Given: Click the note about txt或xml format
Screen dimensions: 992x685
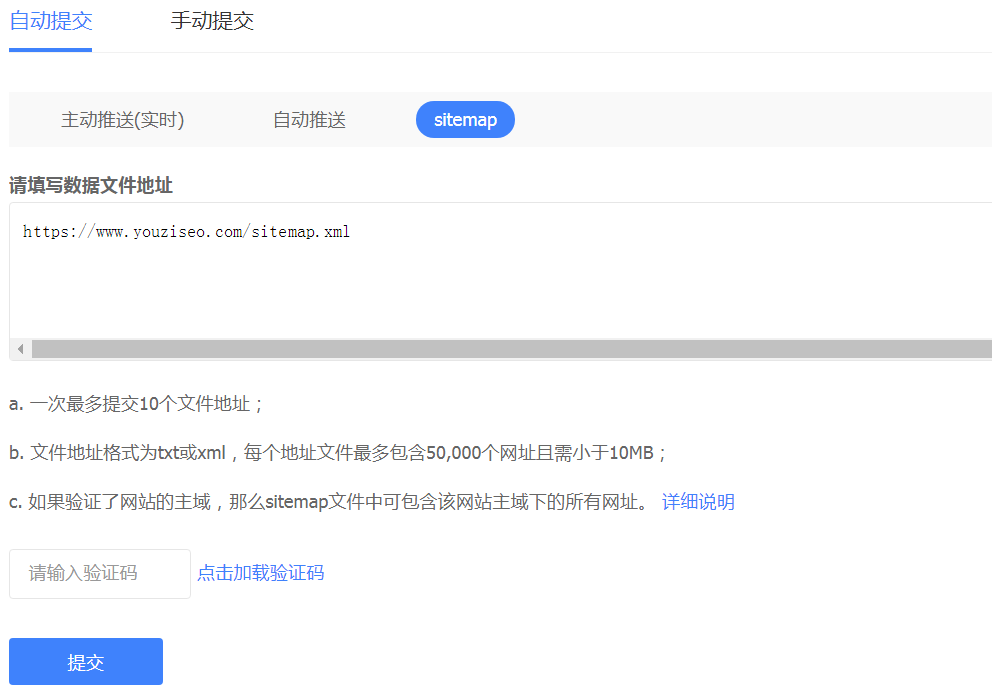Looking at the screenshot, I should click(338, 453).
